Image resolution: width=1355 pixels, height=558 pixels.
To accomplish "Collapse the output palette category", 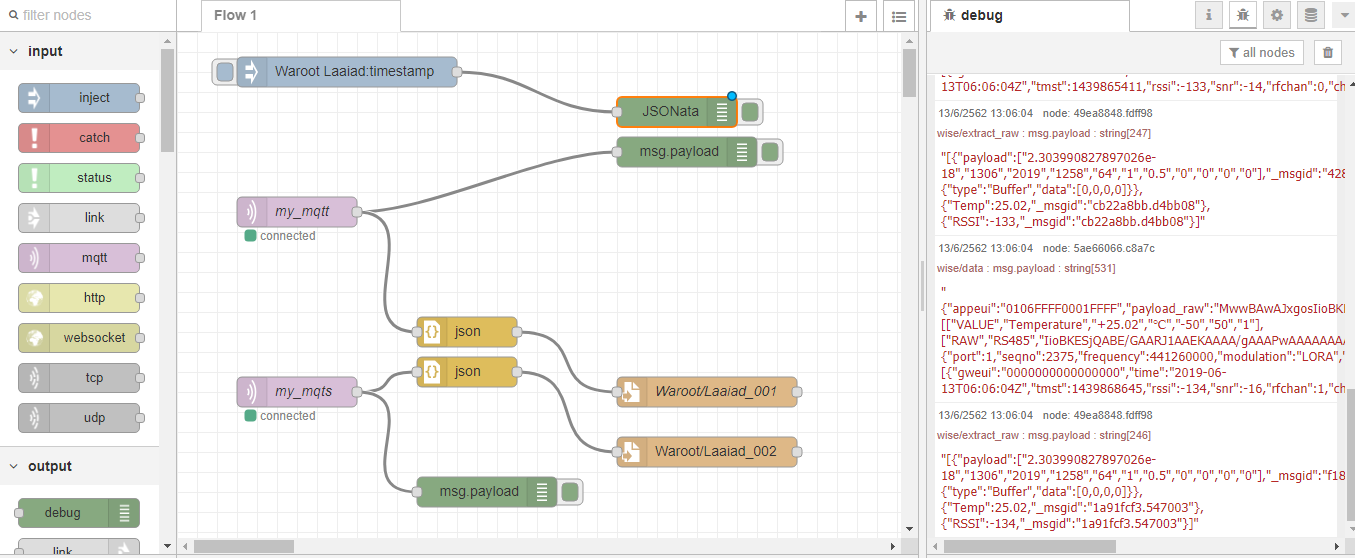I will pyautogui.click(x=13, y=466).
